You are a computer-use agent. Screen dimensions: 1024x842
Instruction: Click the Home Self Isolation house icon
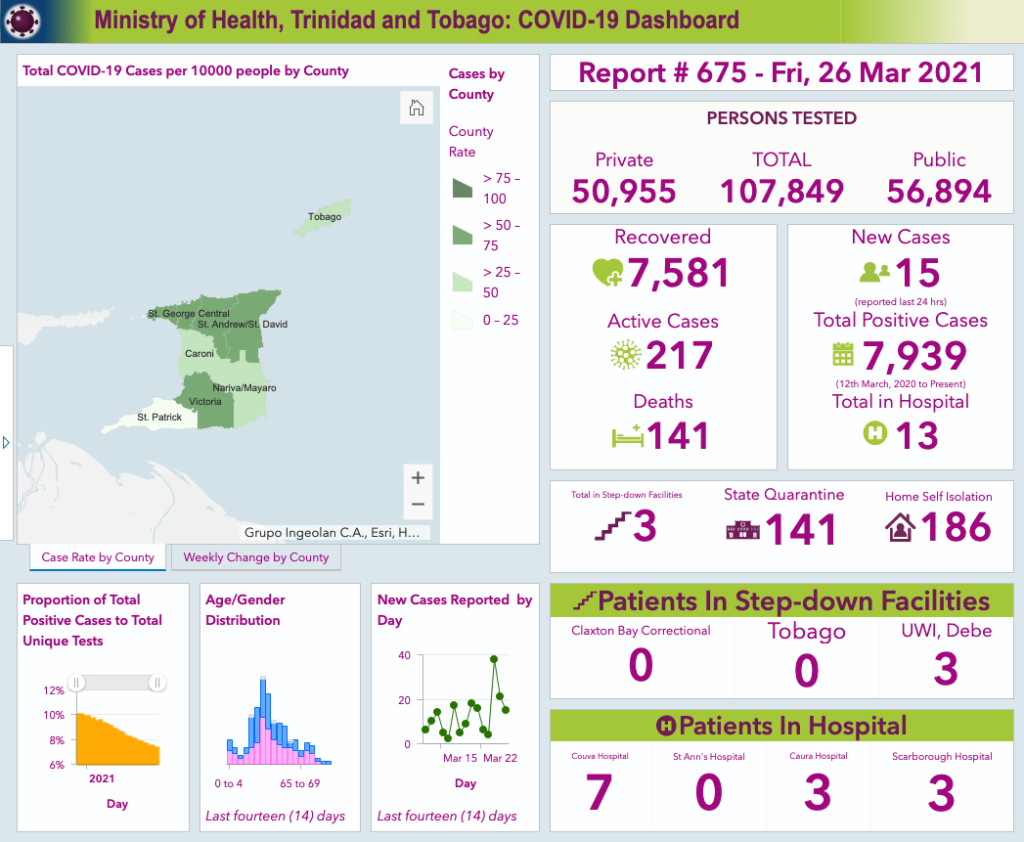click(900, 527)
